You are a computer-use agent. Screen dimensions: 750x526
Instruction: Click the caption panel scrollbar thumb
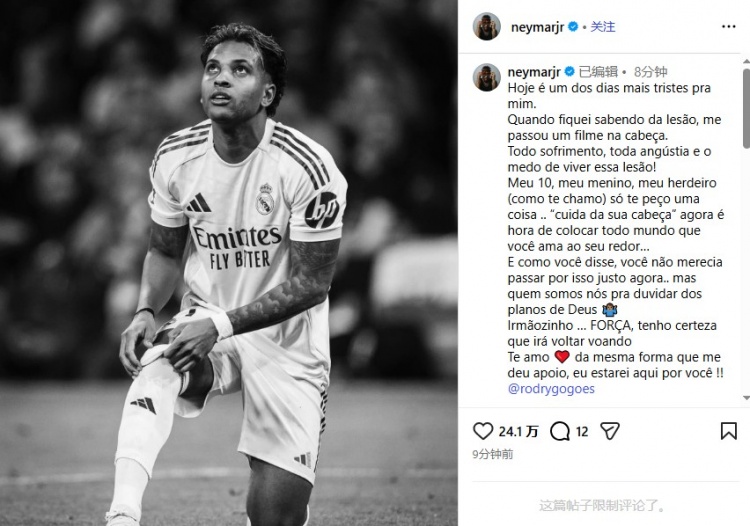[x=746, y=108]
